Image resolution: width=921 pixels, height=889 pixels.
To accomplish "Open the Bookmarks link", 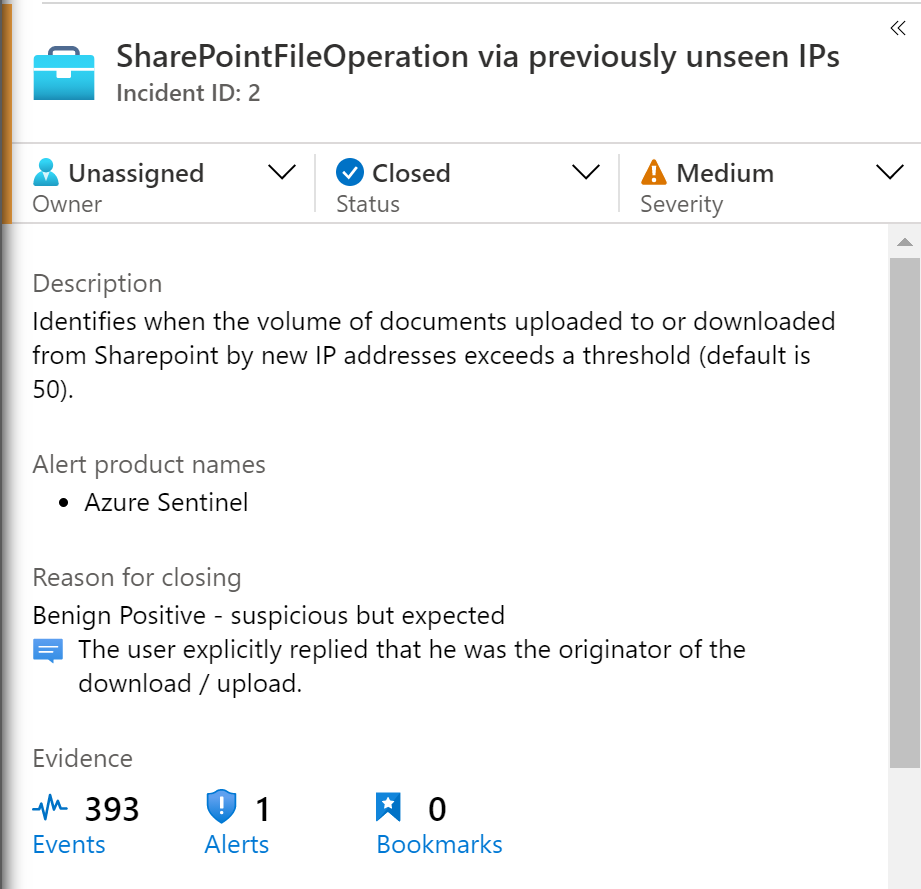I will [x=439, y=845].
